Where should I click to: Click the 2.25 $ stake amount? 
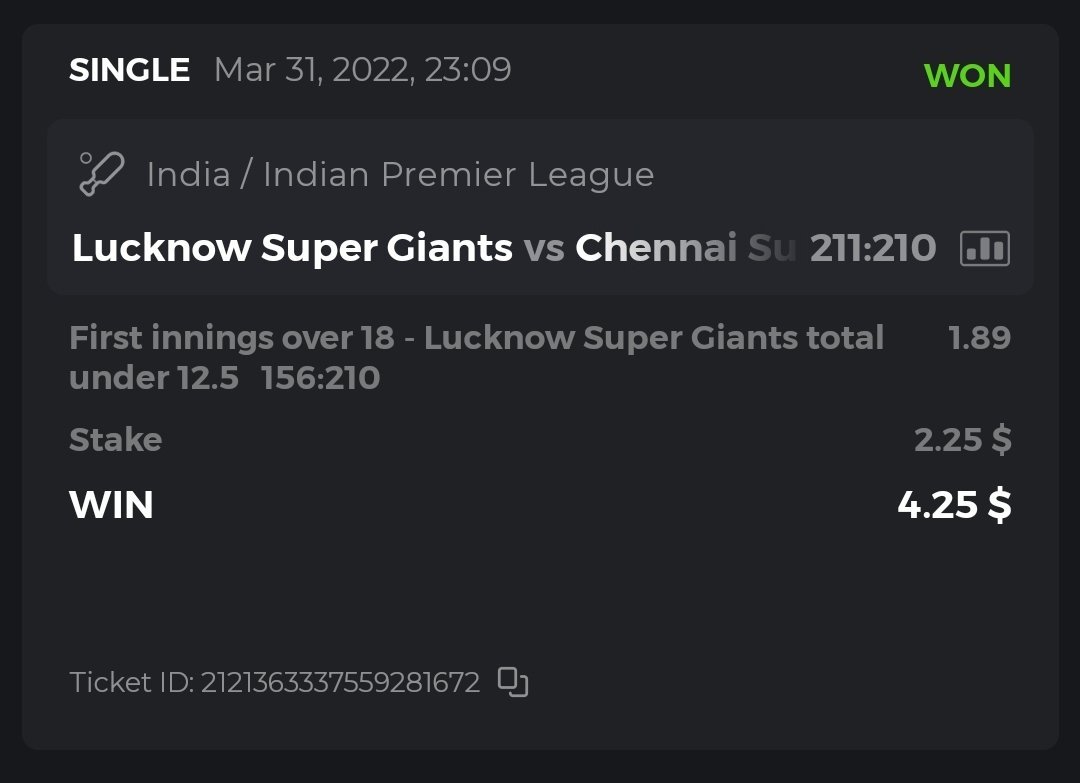point(962,440)
